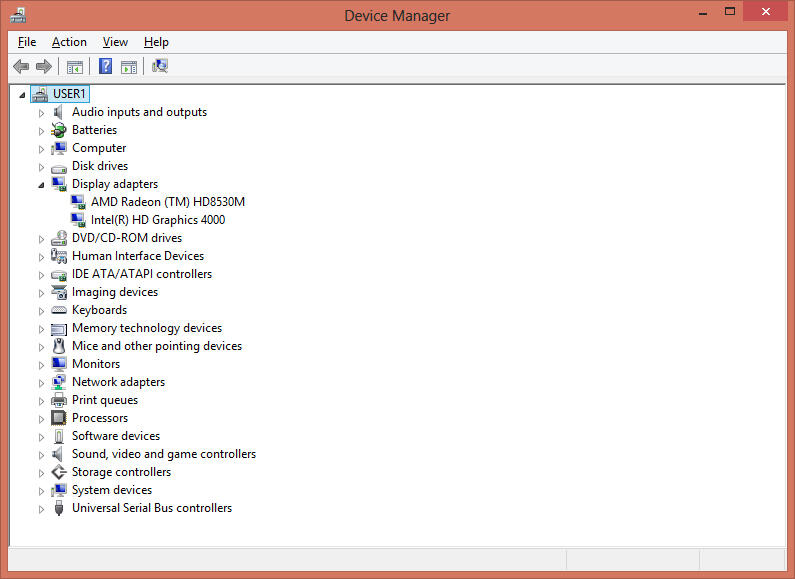The image size is (795, 579).
Task: Expand the Universal Serial Bus controllers node
Action: (41, 508)
